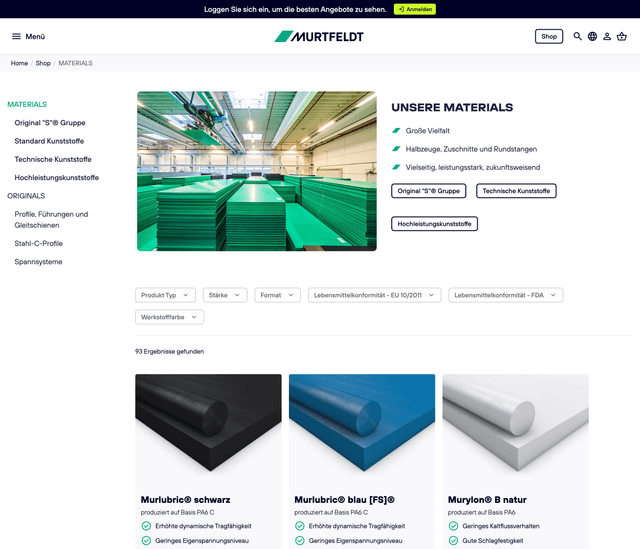
Task: Click the Shop button in header
Action: (549, 36)
